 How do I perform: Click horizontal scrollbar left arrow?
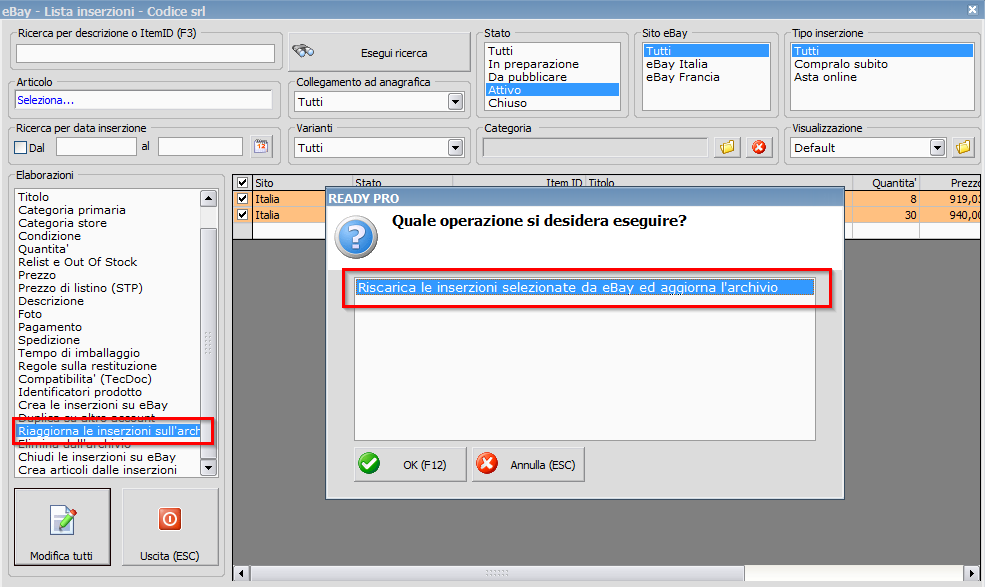[242, 573]
